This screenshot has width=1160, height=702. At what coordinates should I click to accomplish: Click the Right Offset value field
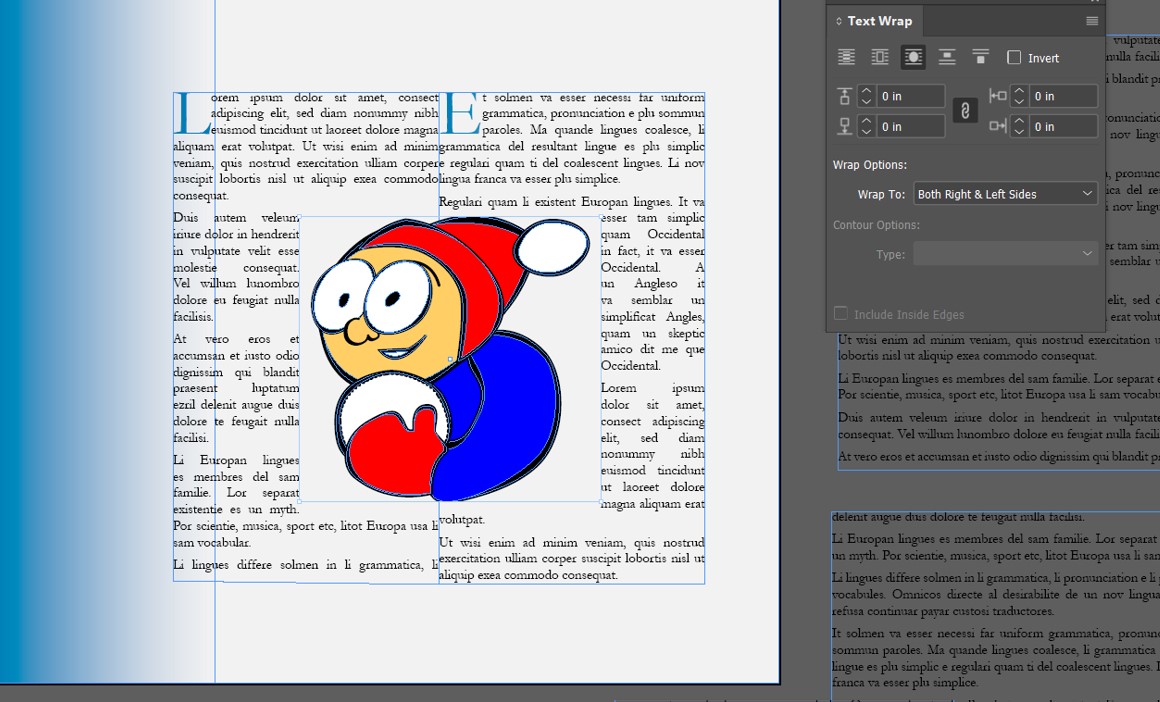(1064, 126)
